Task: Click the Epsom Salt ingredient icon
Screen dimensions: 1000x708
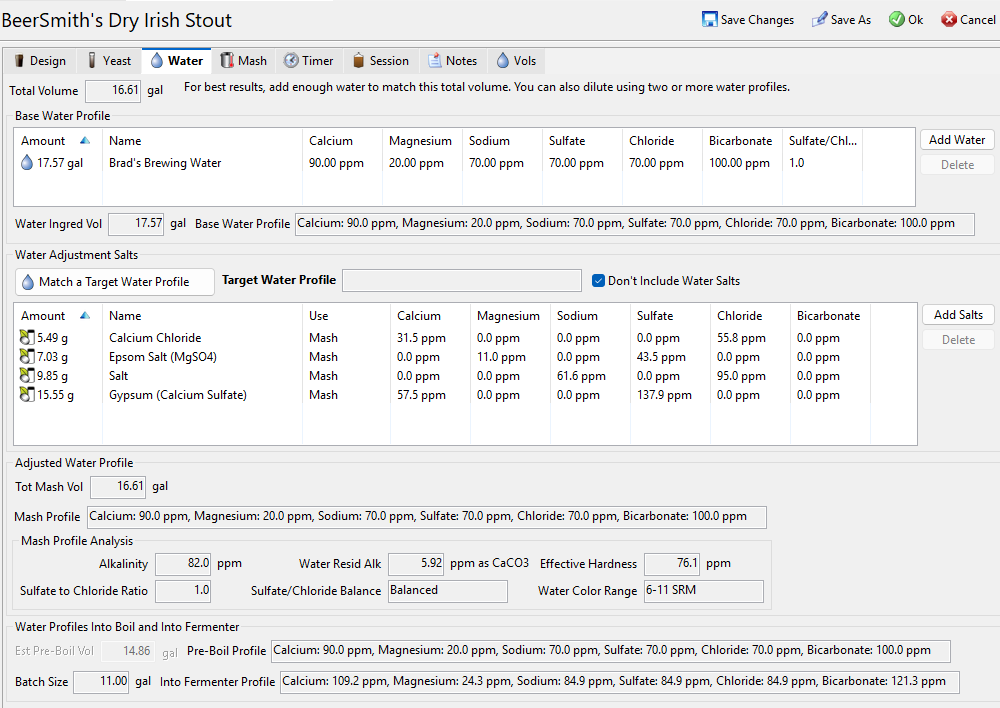Action: pos(27,357)
